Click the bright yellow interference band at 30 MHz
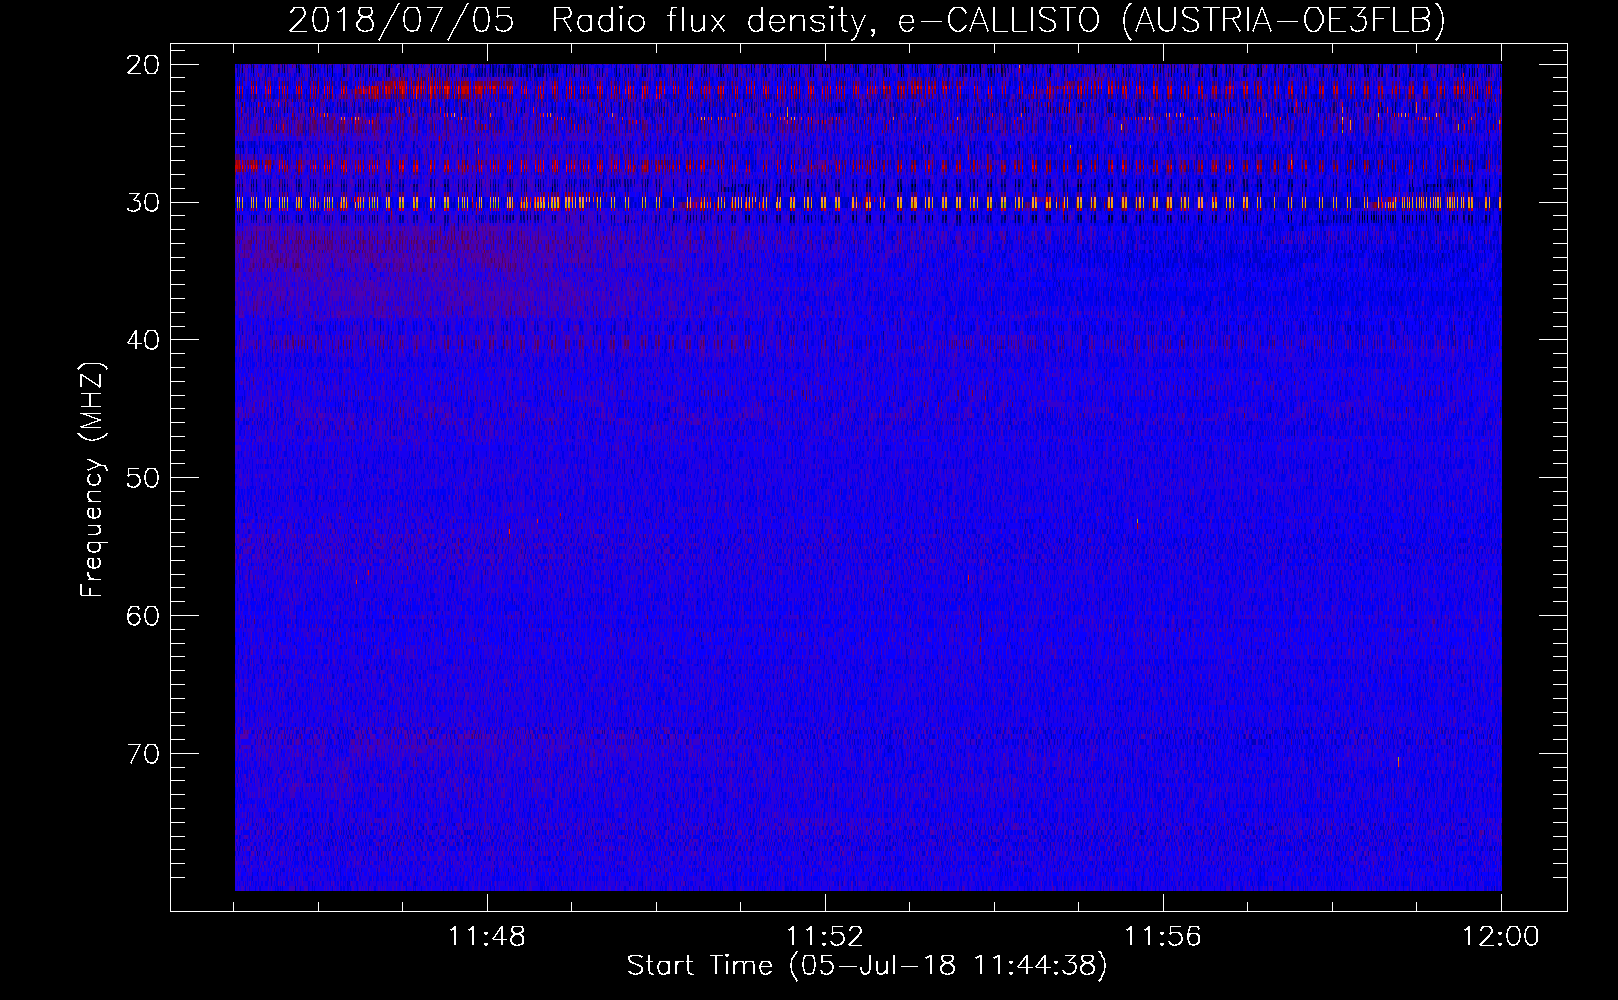The image size is (1618, 1000). [x=868, y=202]
